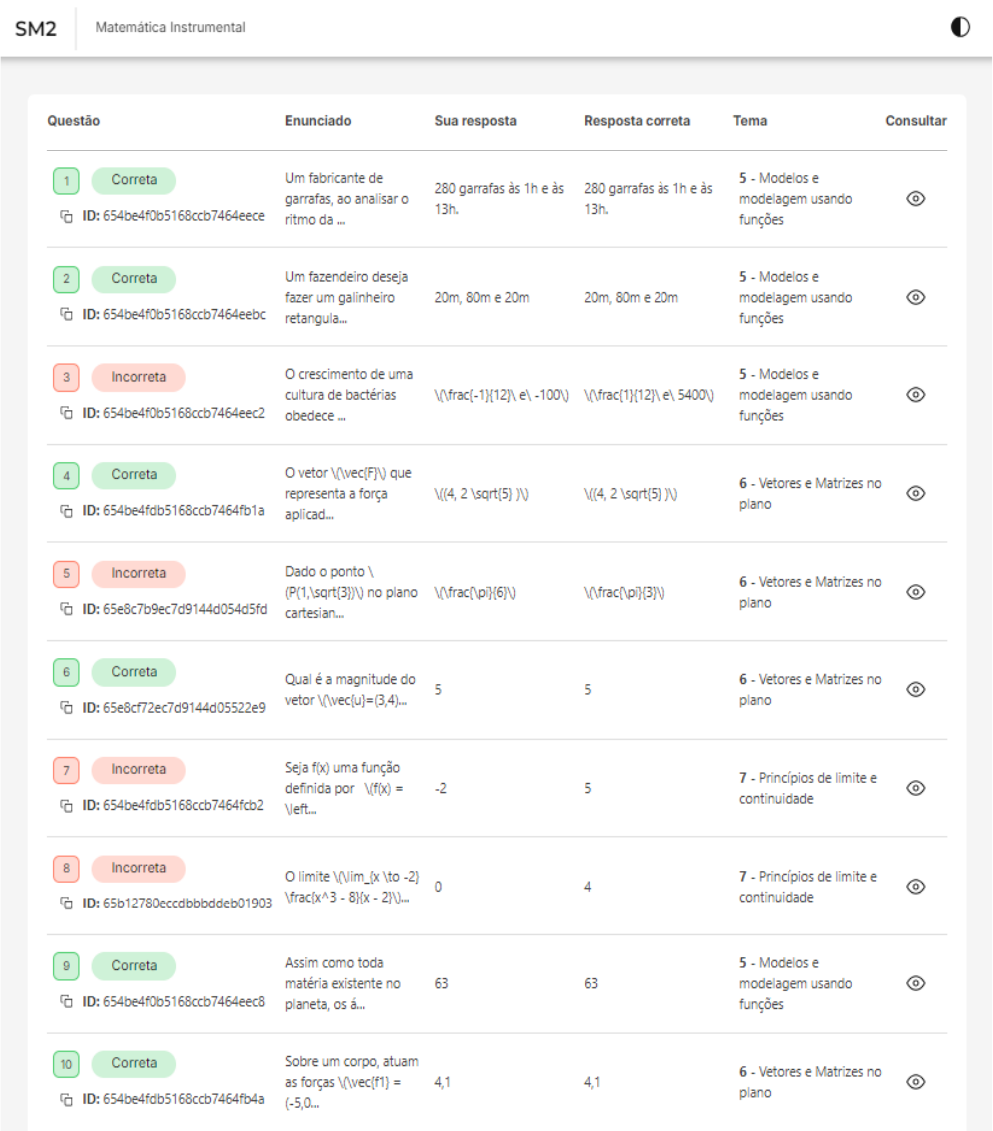Show question 10 details with eye icon
Image resolution: width=993 pixels, height=1131 pixels.
click(x=915, y=1082)
